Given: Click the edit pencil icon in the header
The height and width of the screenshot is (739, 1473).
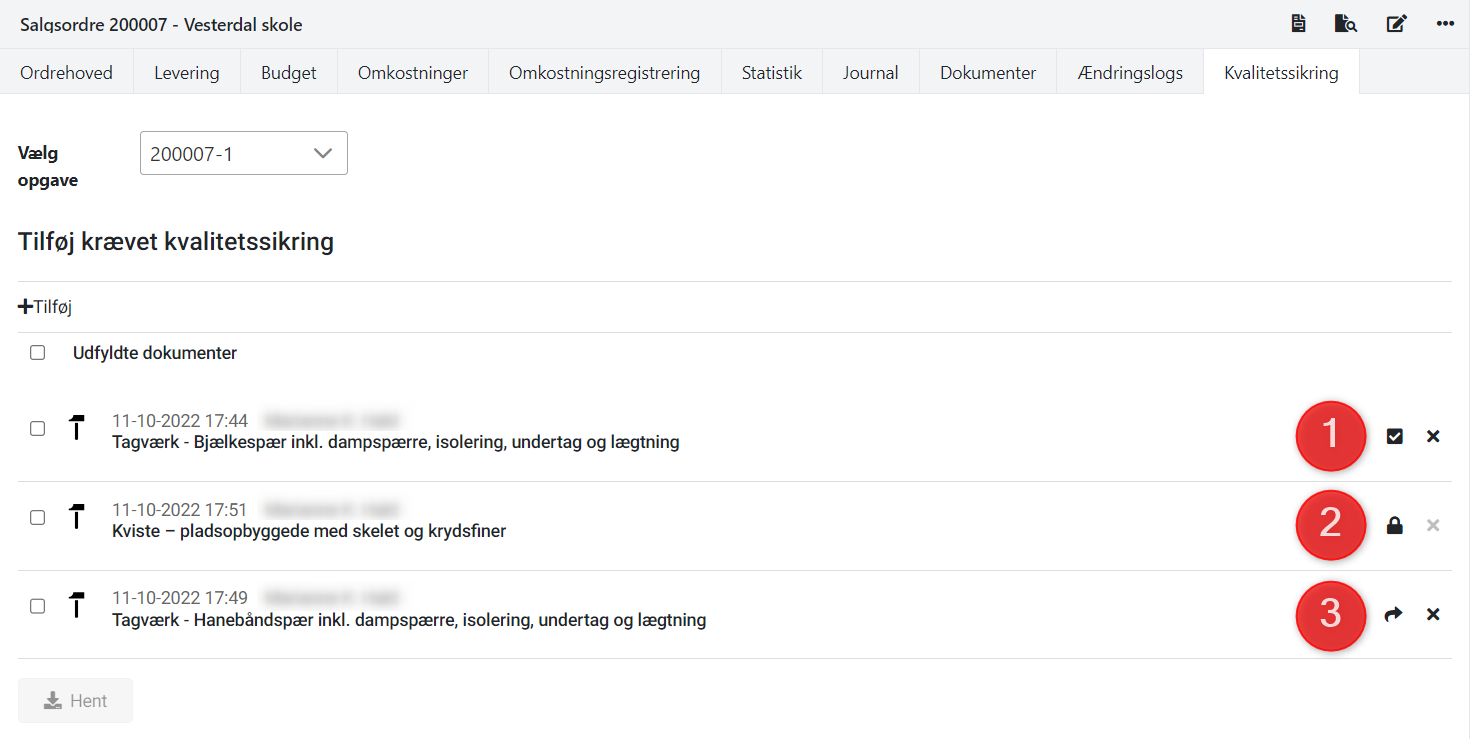Looking at the screenshot, I should click(1396, 24).
